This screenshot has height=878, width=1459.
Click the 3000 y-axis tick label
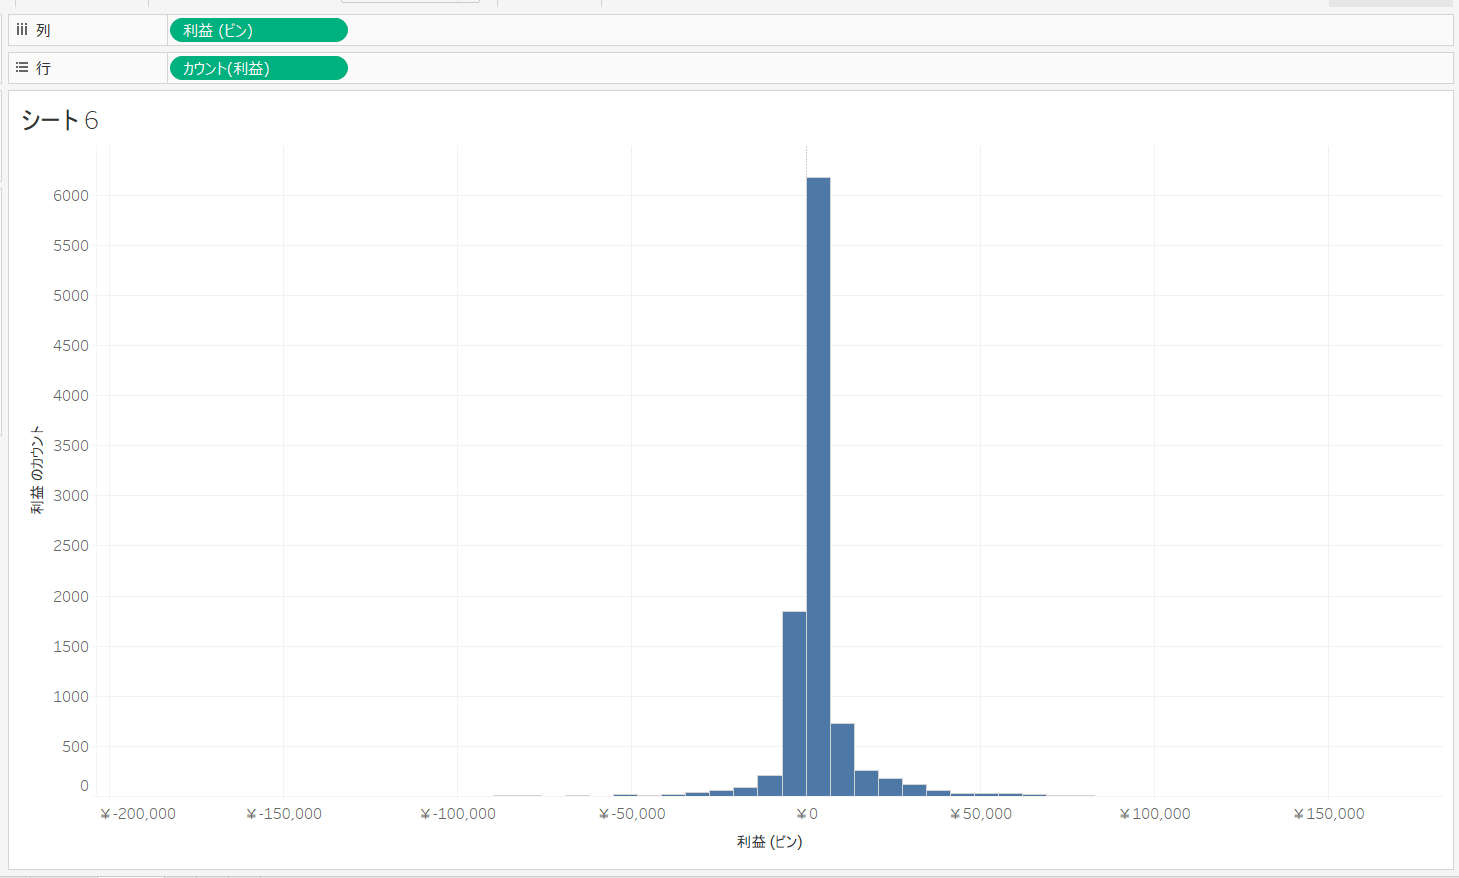[x=71, y=496]
